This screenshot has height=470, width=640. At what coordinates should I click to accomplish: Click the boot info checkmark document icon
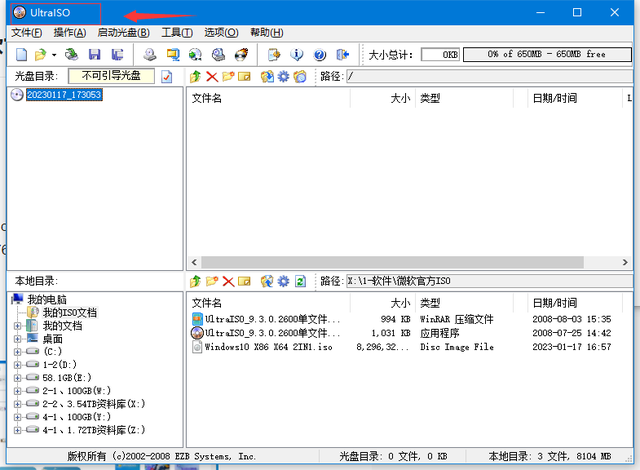(x=167, y=76)
